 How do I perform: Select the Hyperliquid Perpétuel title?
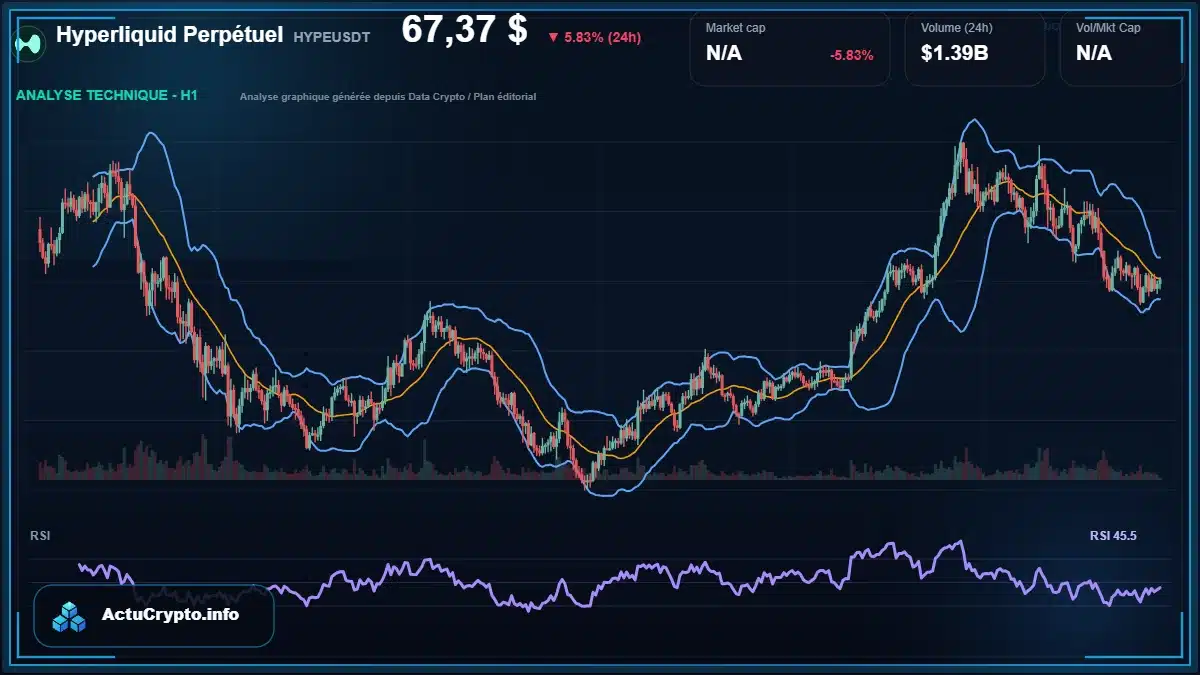click(x=170, y=35)
